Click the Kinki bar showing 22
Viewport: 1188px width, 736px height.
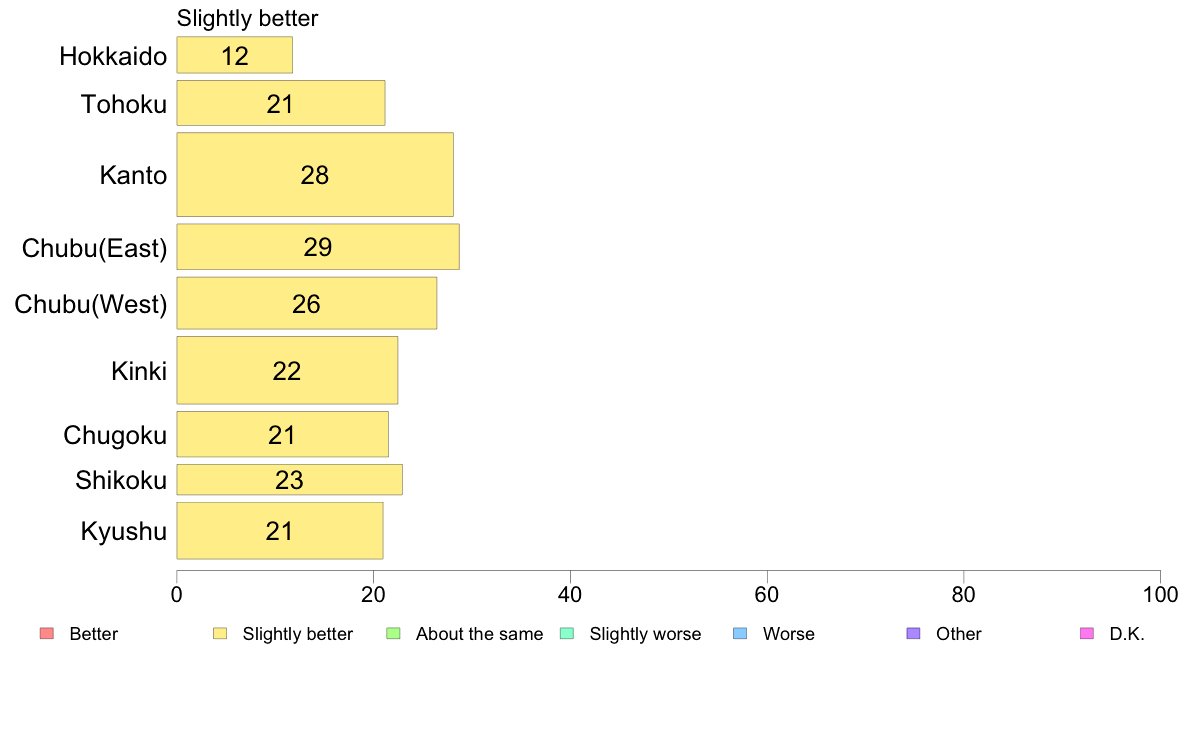[x=287, y=371]
